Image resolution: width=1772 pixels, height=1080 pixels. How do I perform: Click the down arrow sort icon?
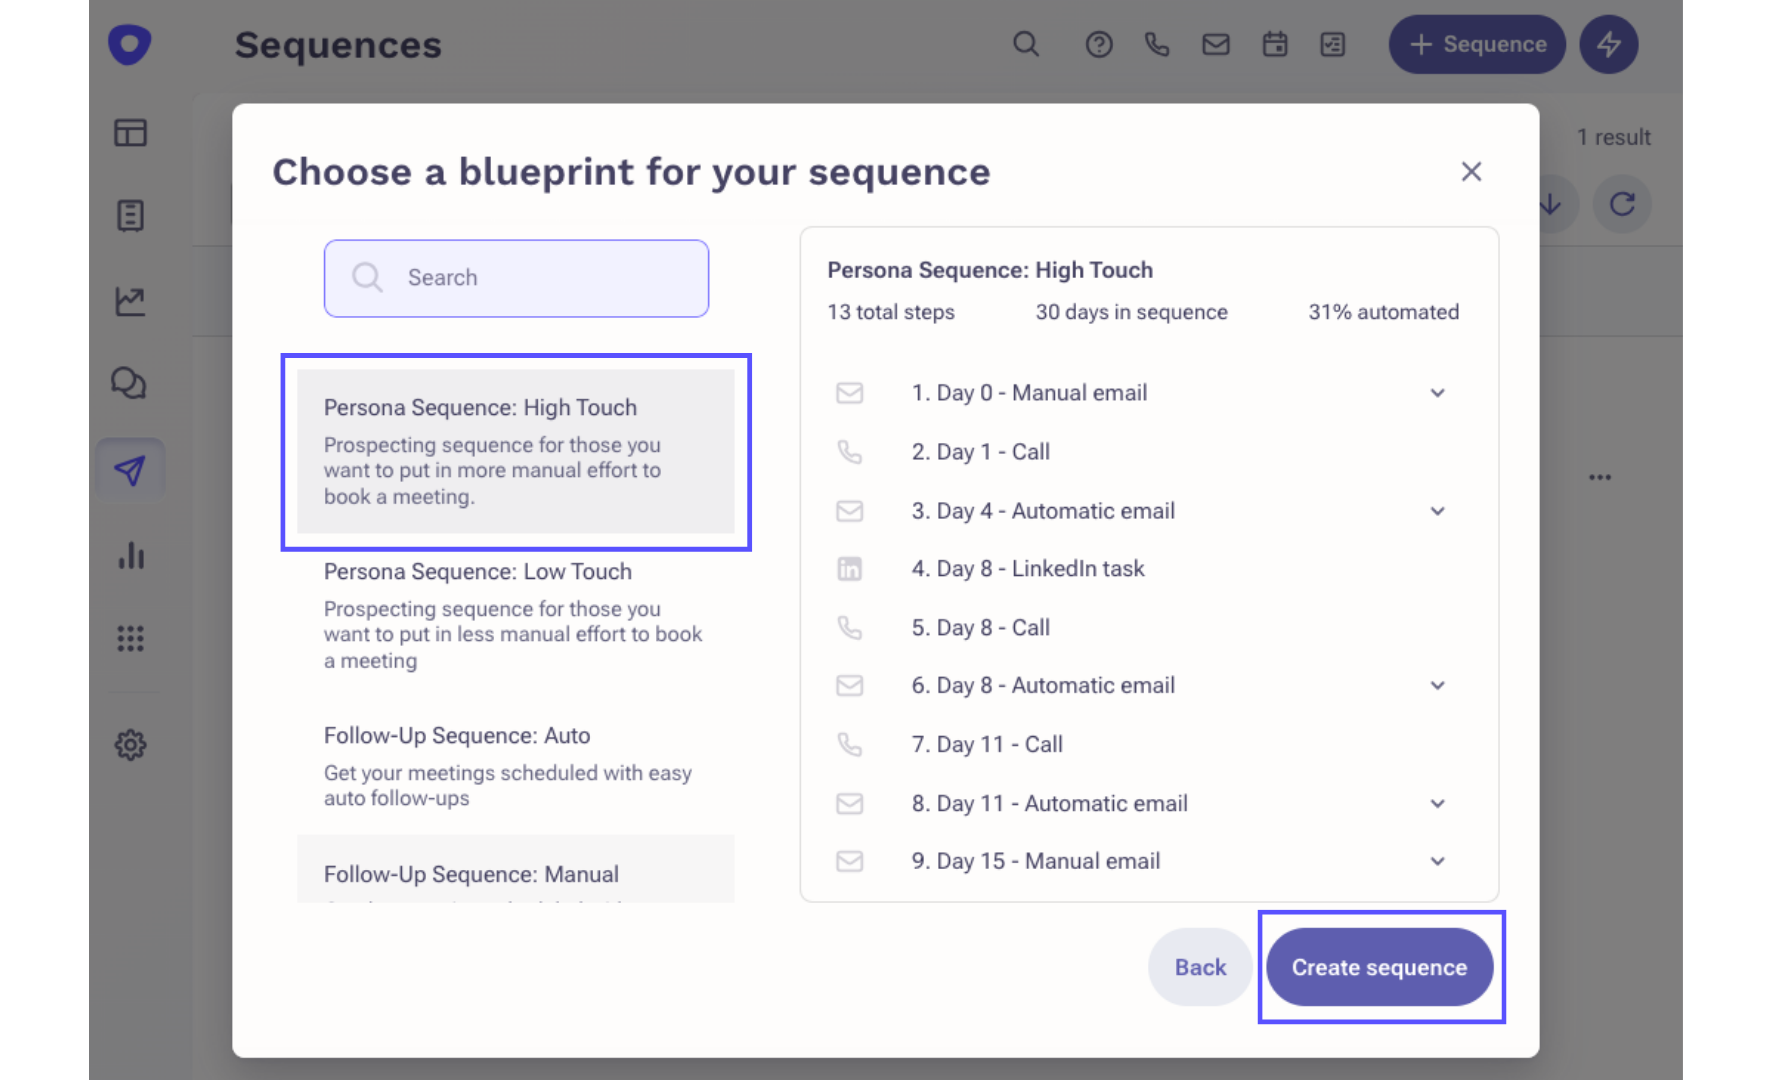pyautogui.click(x=1552, y=205)
